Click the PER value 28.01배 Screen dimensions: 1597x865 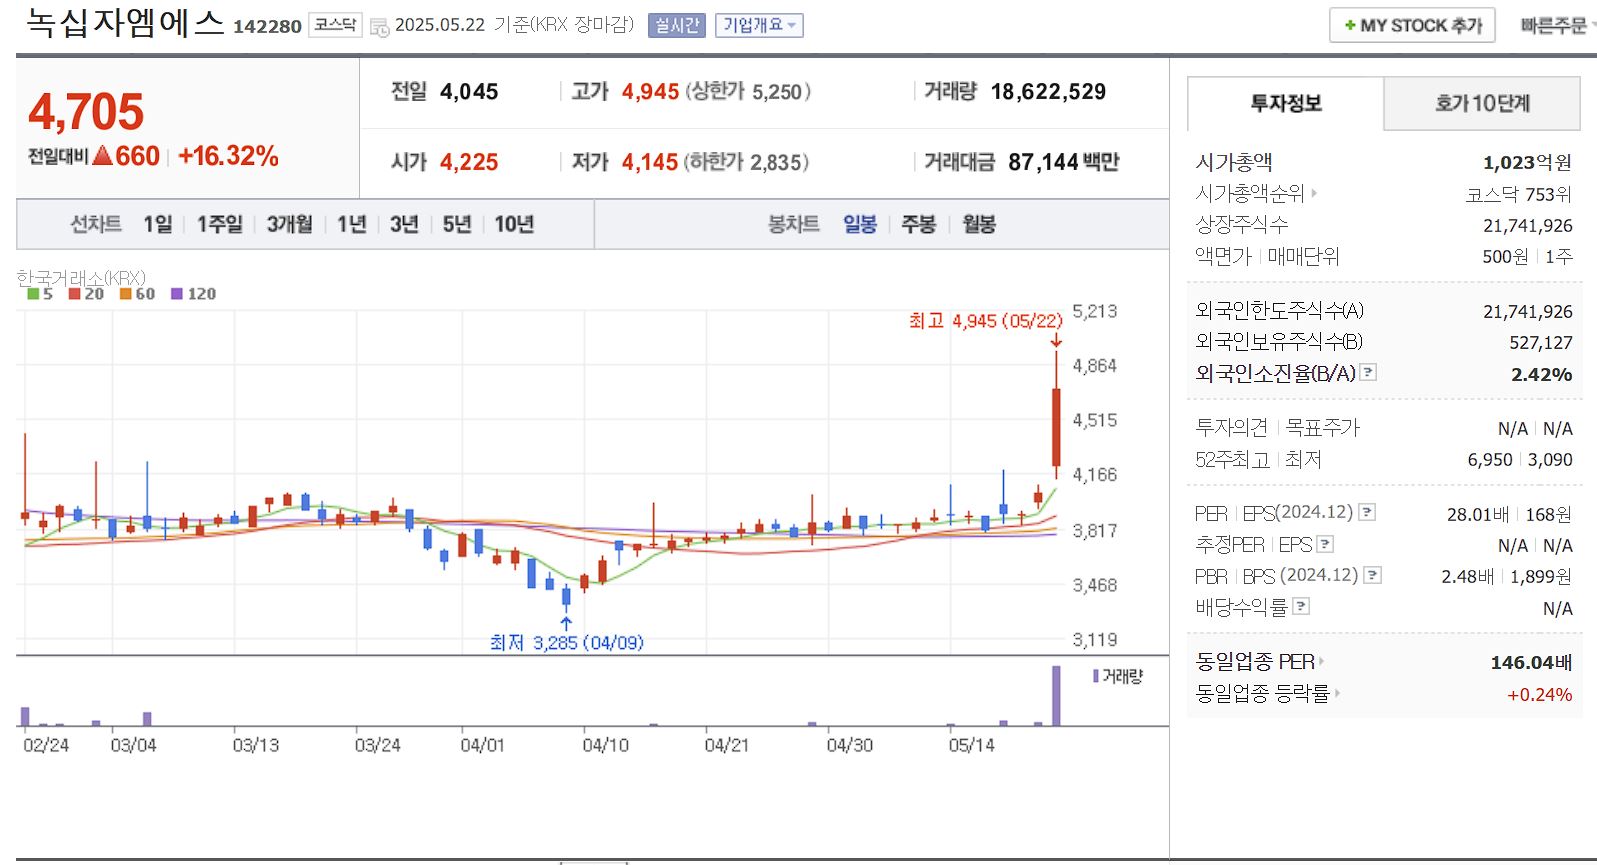tap(1478, 514)
